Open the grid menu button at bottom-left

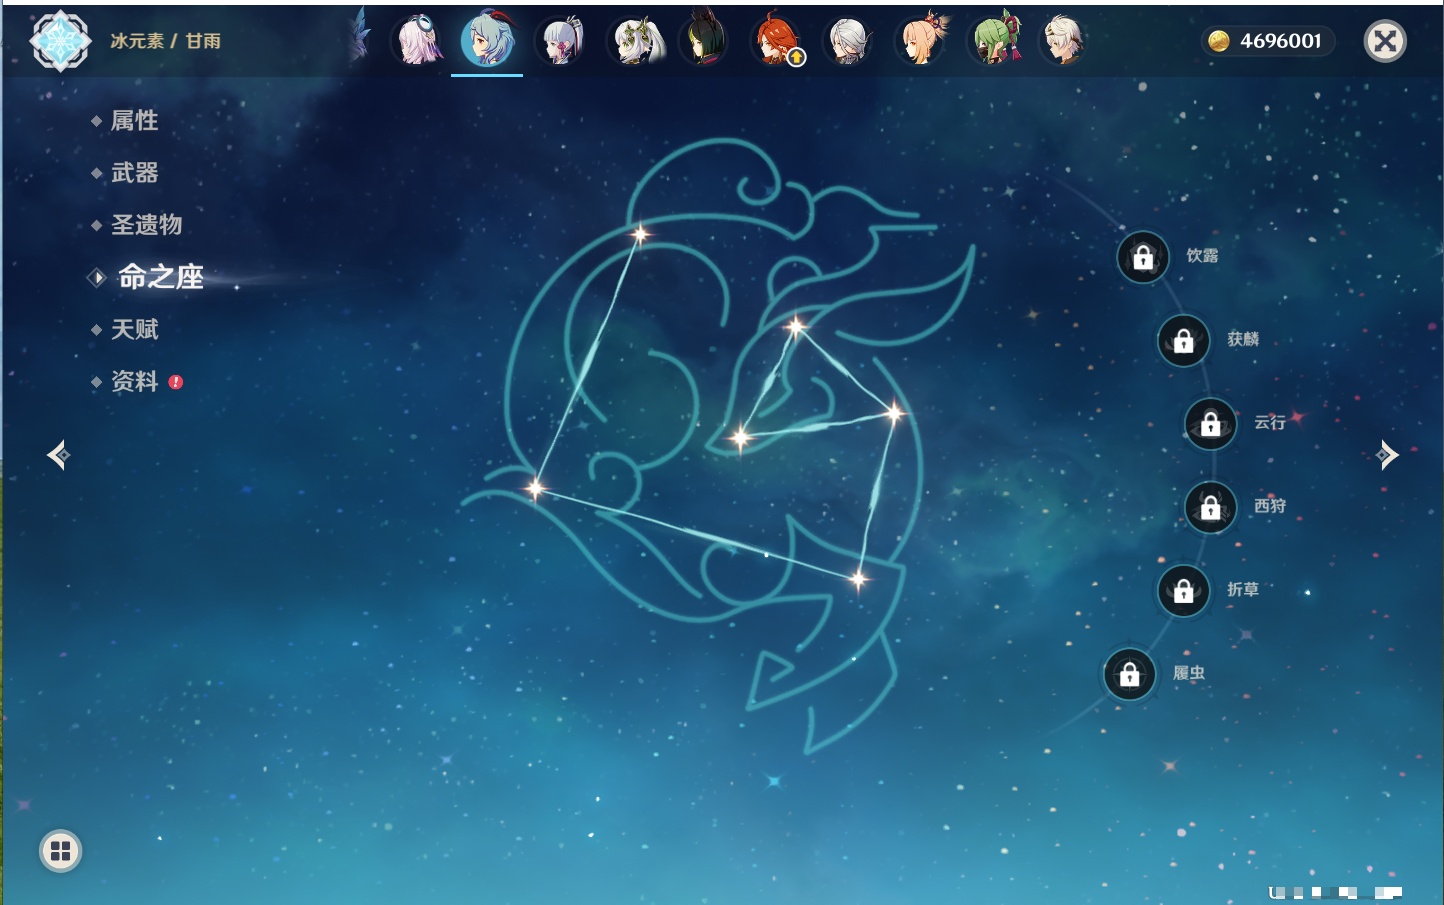pyautogui.click(x=60, y=851)
